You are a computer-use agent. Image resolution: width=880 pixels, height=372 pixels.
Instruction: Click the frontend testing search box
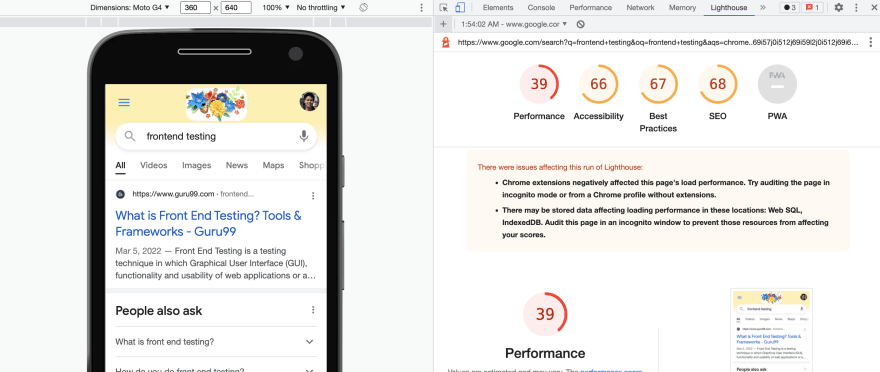[x=216, y=136]
